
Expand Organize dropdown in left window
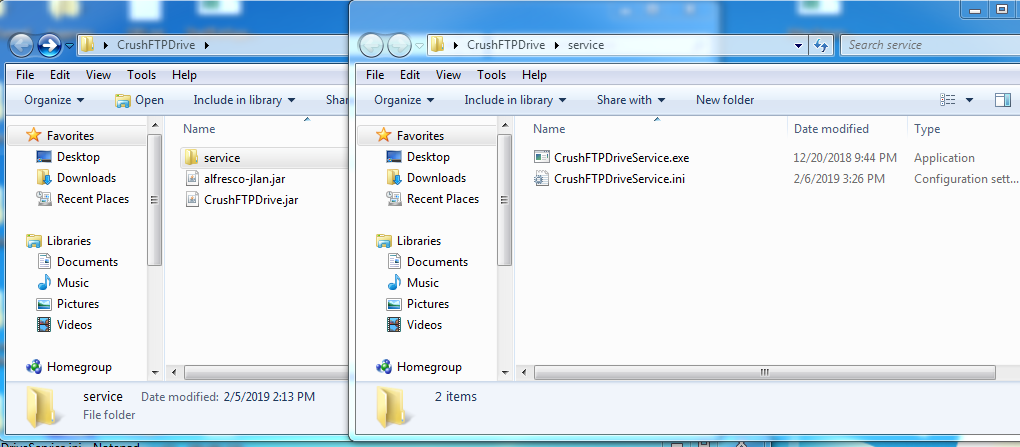coord(55,100)
